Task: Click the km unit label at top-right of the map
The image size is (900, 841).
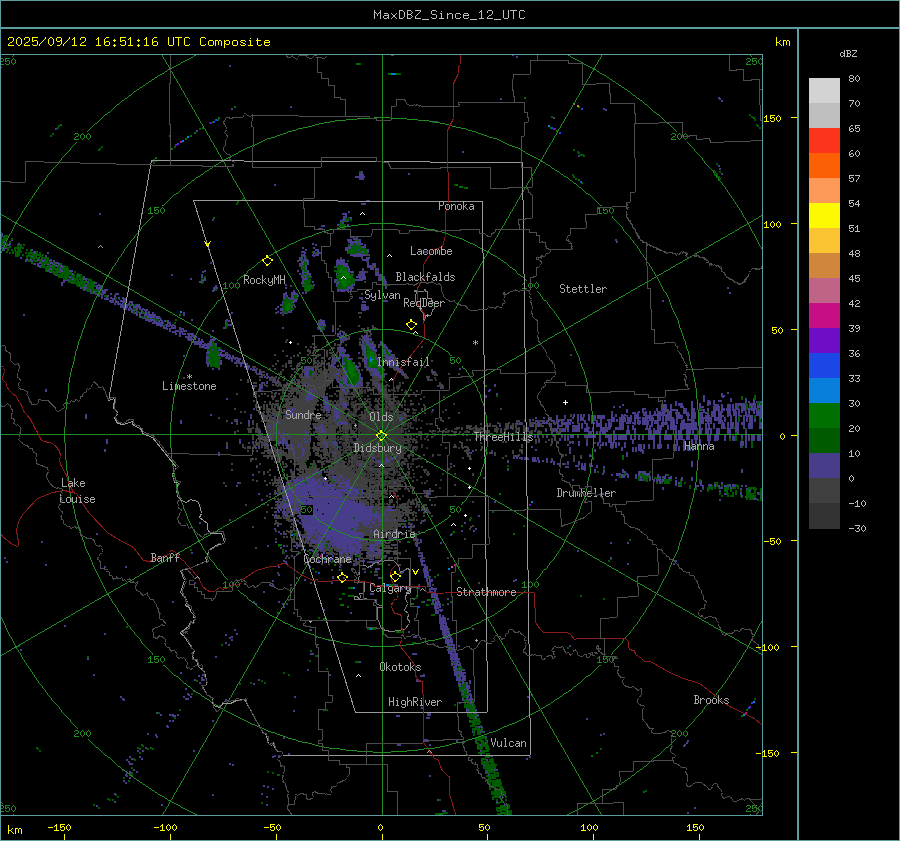Action: pos(782,42)
